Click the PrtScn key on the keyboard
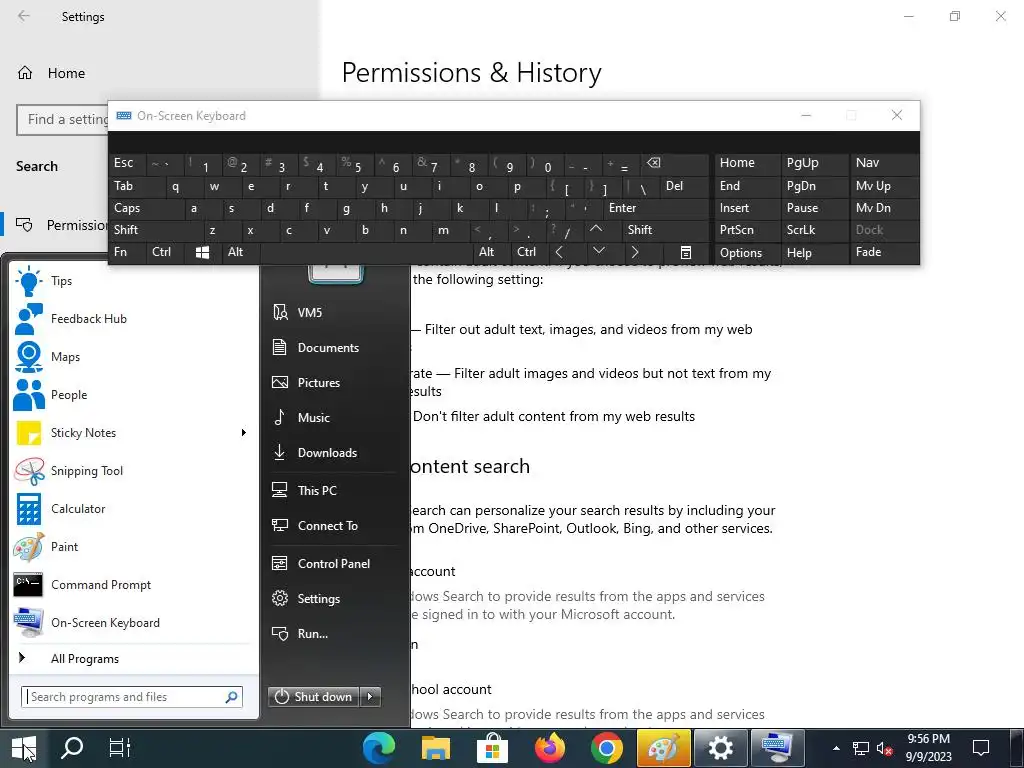 point(747,230)
